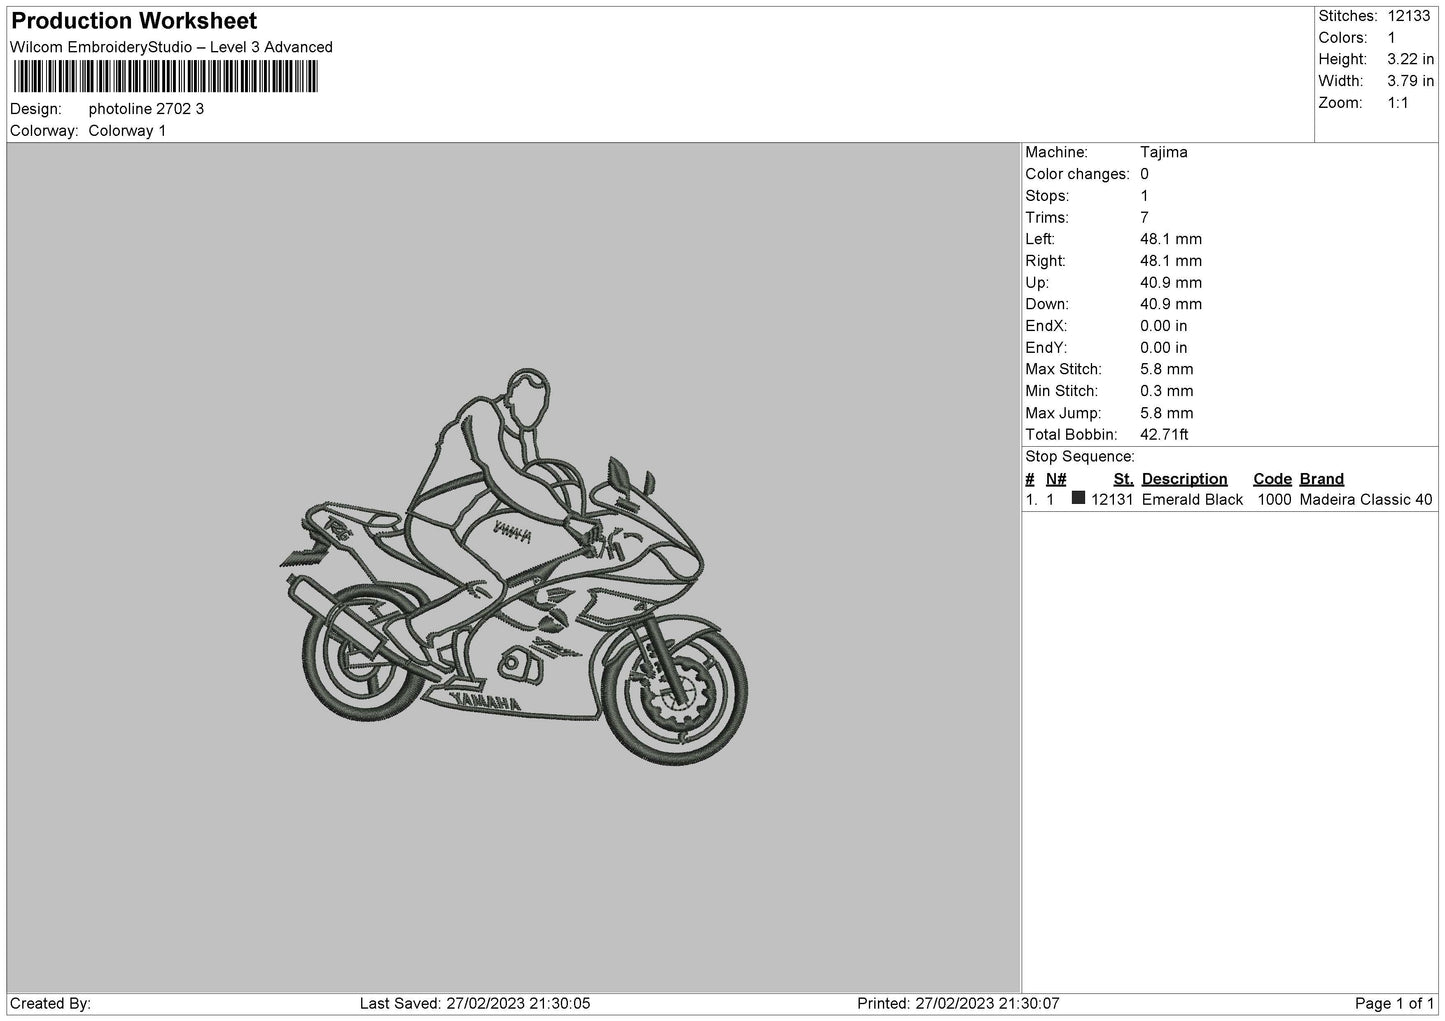
Task: Click the Stitches value 12133
Action: point(1409,16)
